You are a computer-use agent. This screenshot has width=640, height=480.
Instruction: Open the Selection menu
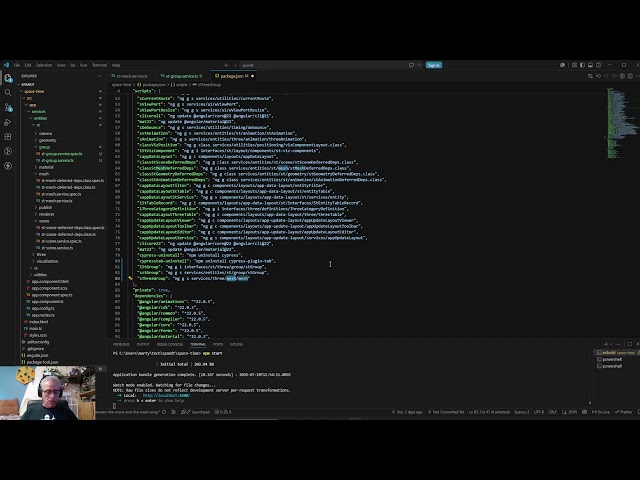coord(44,65)
